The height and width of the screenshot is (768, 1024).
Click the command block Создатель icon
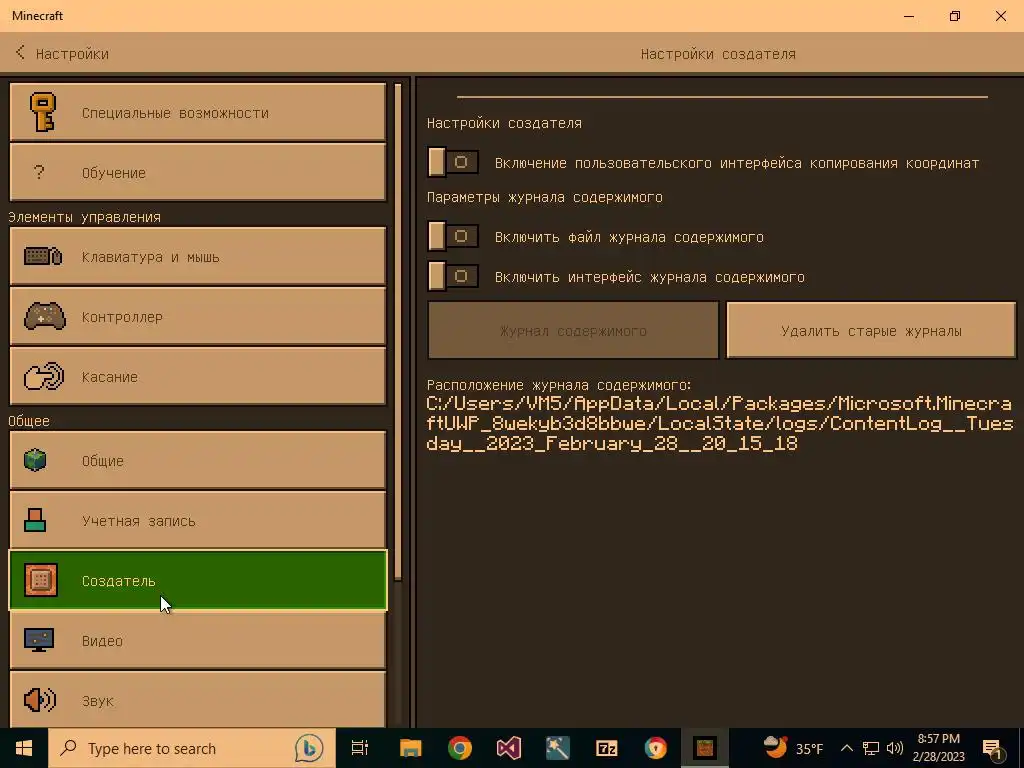pos(40,580)
